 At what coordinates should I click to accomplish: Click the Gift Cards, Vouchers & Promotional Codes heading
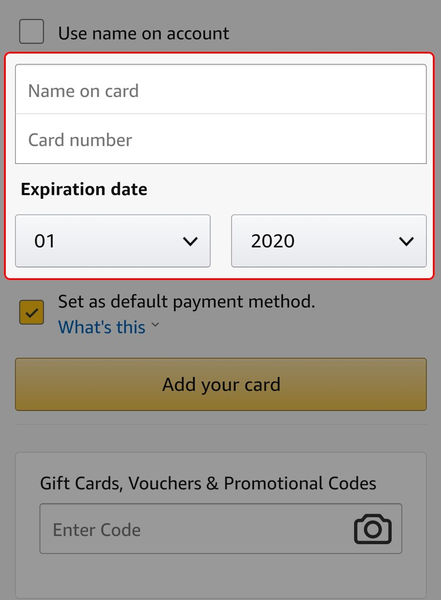coord(208,483)
